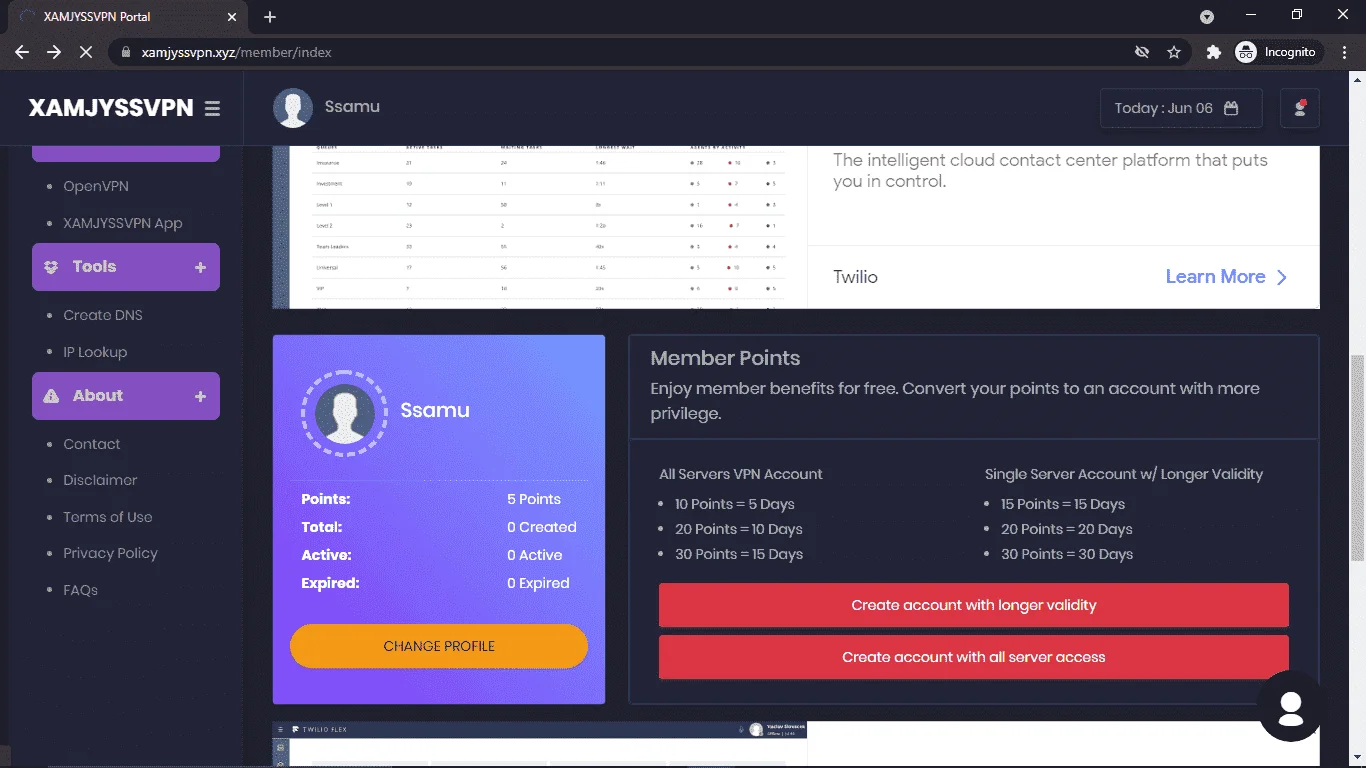1366x768 pixels.
Task: Click the site lock icon in address bar
Action: (126, 52)
